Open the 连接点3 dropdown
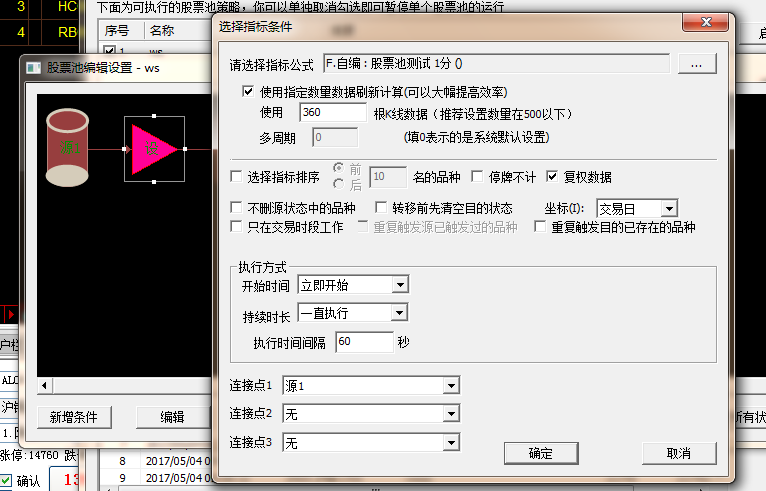 point(451,443)
